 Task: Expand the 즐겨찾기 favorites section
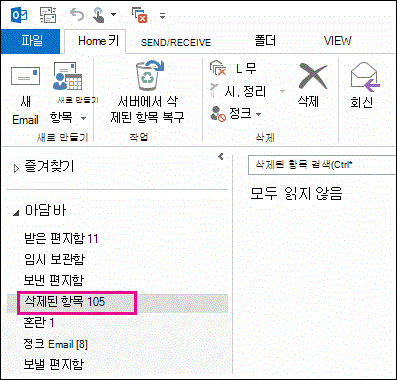pyautogui.click(x=17, y=168)
